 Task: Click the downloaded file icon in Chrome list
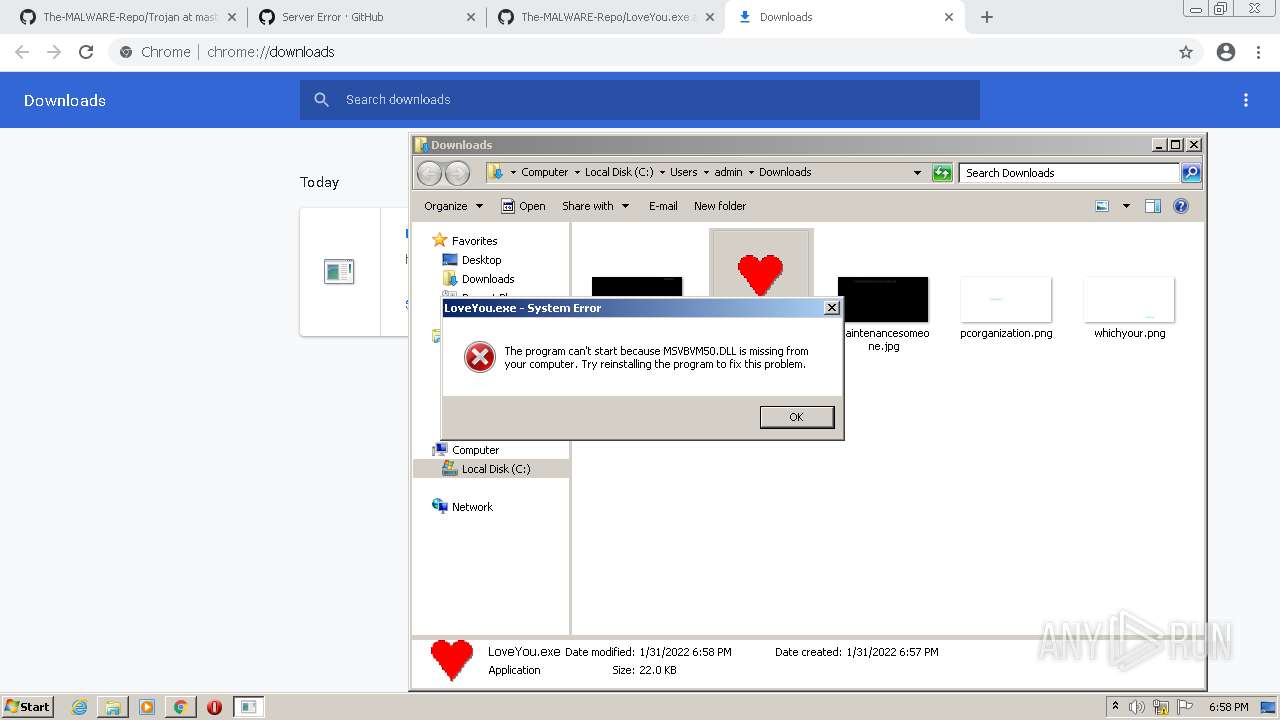339,271
